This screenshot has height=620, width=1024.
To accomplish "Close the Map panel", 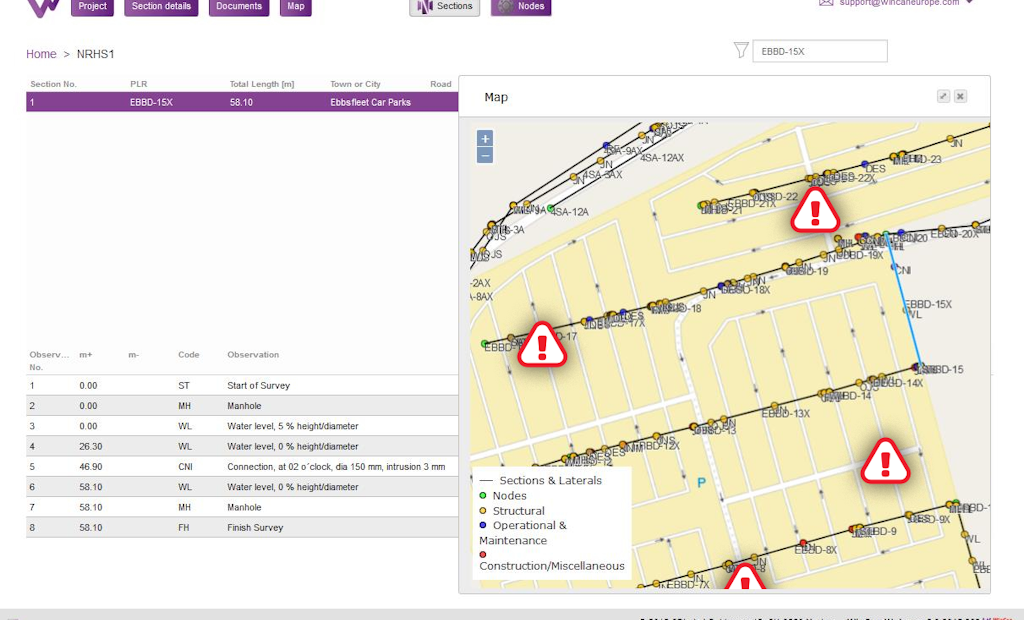I will 960,96.
